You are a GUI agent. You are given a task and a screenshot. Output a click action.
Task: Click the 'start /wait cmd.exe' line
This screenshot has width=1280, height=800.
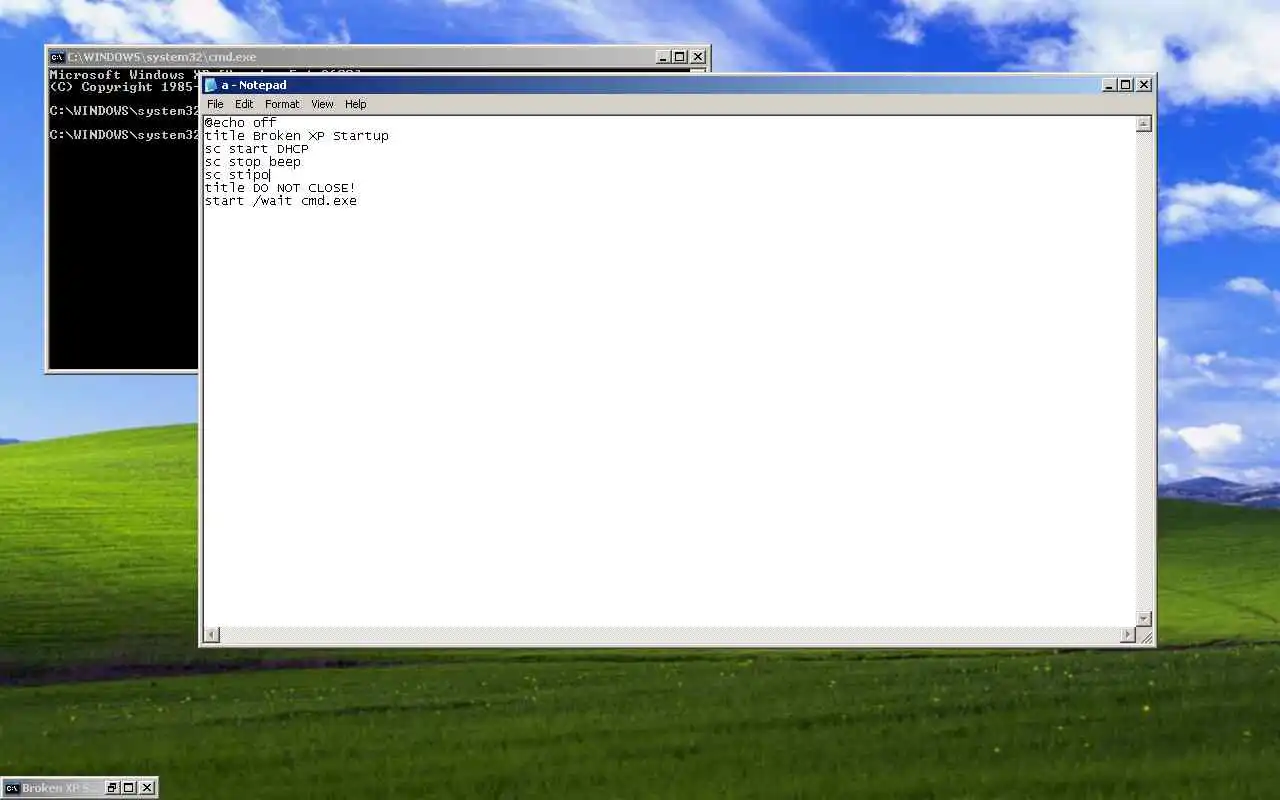point(280,201)
